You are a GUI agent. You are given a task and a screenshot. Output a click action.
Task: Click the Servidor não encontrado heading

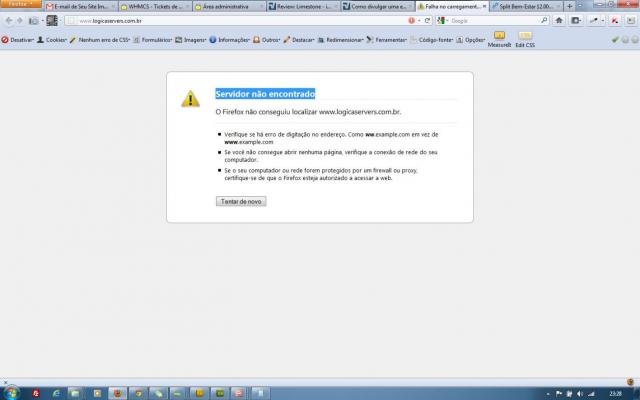265,94
